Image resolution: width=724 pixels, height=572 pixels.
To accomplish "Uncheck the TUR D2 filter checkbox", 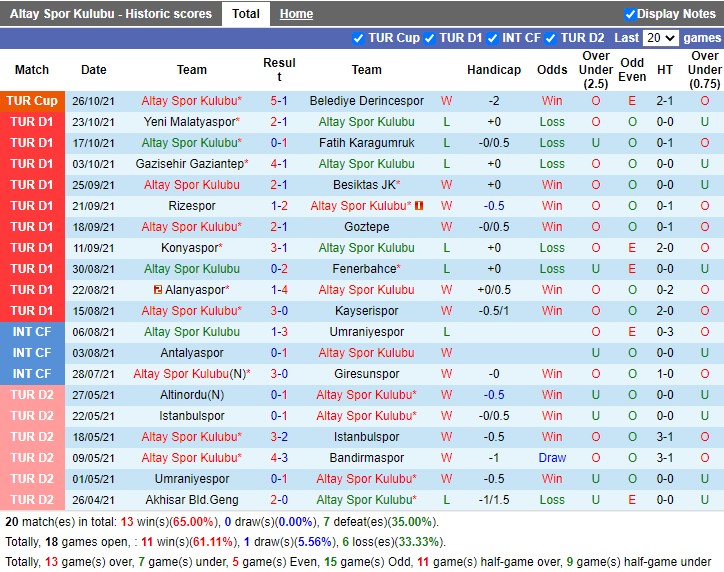I will point(550,38).
